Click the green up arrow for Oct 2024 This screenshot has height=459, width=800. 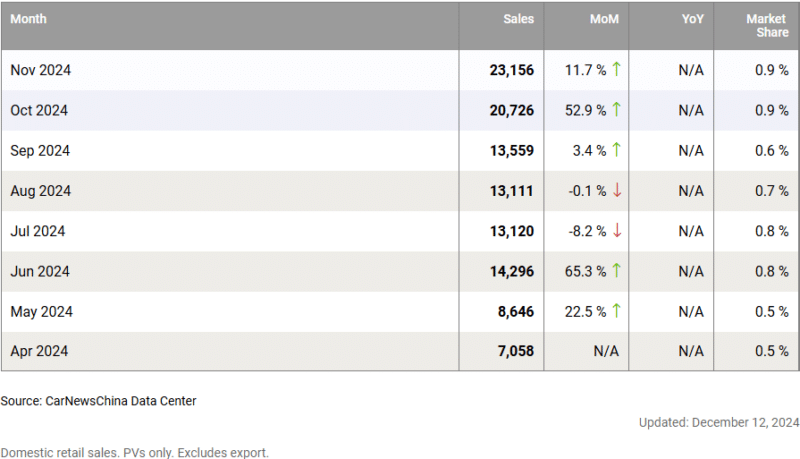click(617, 110)
